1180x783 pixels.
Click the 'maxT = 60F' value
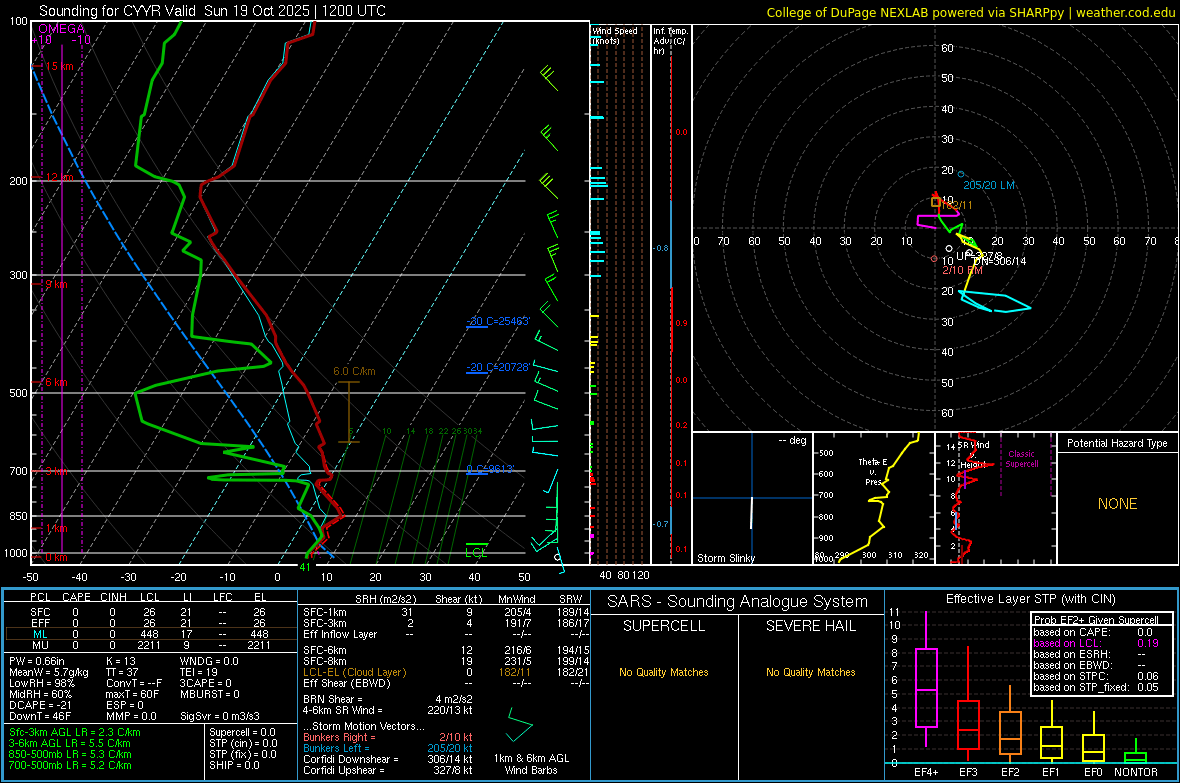(132, 694)
